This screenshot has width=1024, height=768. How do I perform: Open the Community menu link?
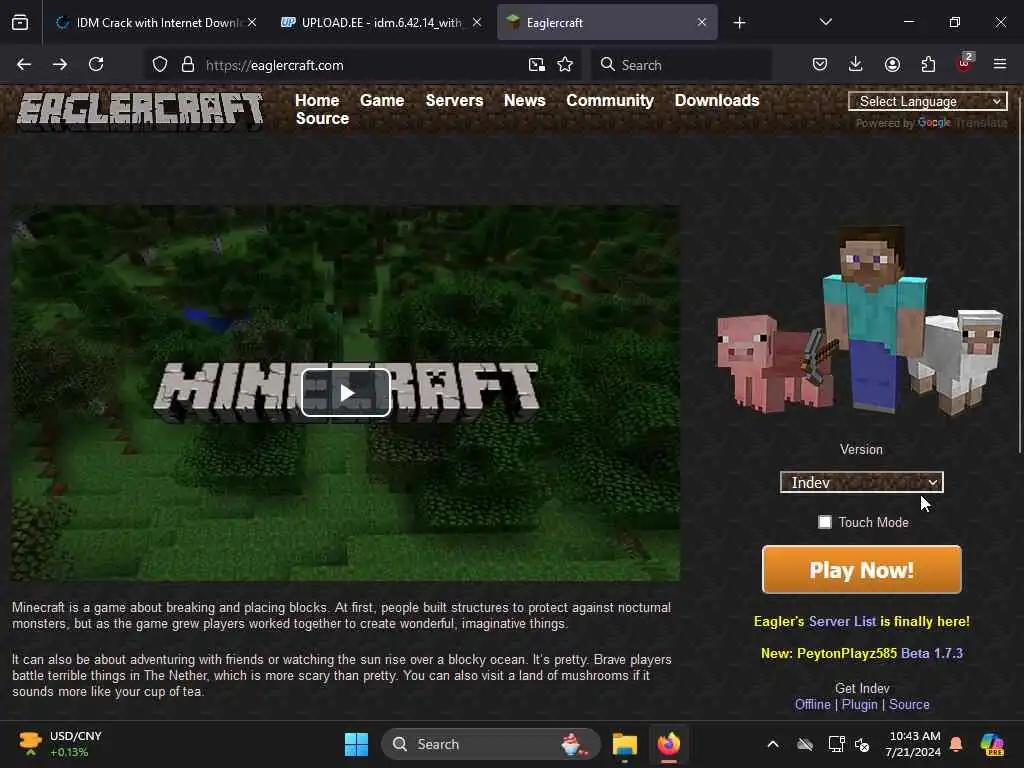click(610, 101)
